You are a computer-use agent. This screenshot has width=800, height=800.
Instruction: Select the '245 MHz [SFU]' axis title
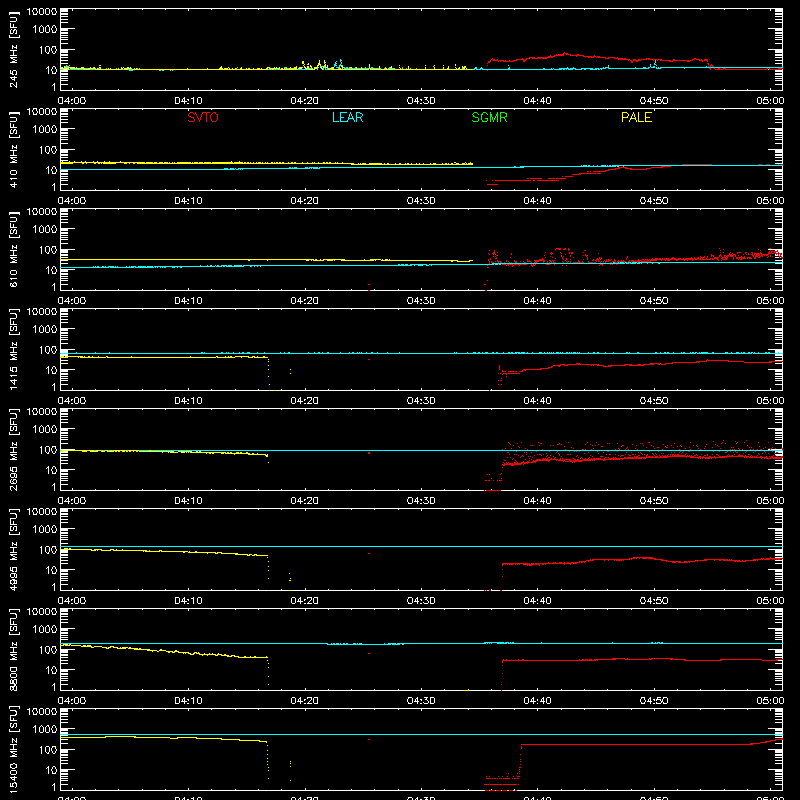(x=13, y=49)
